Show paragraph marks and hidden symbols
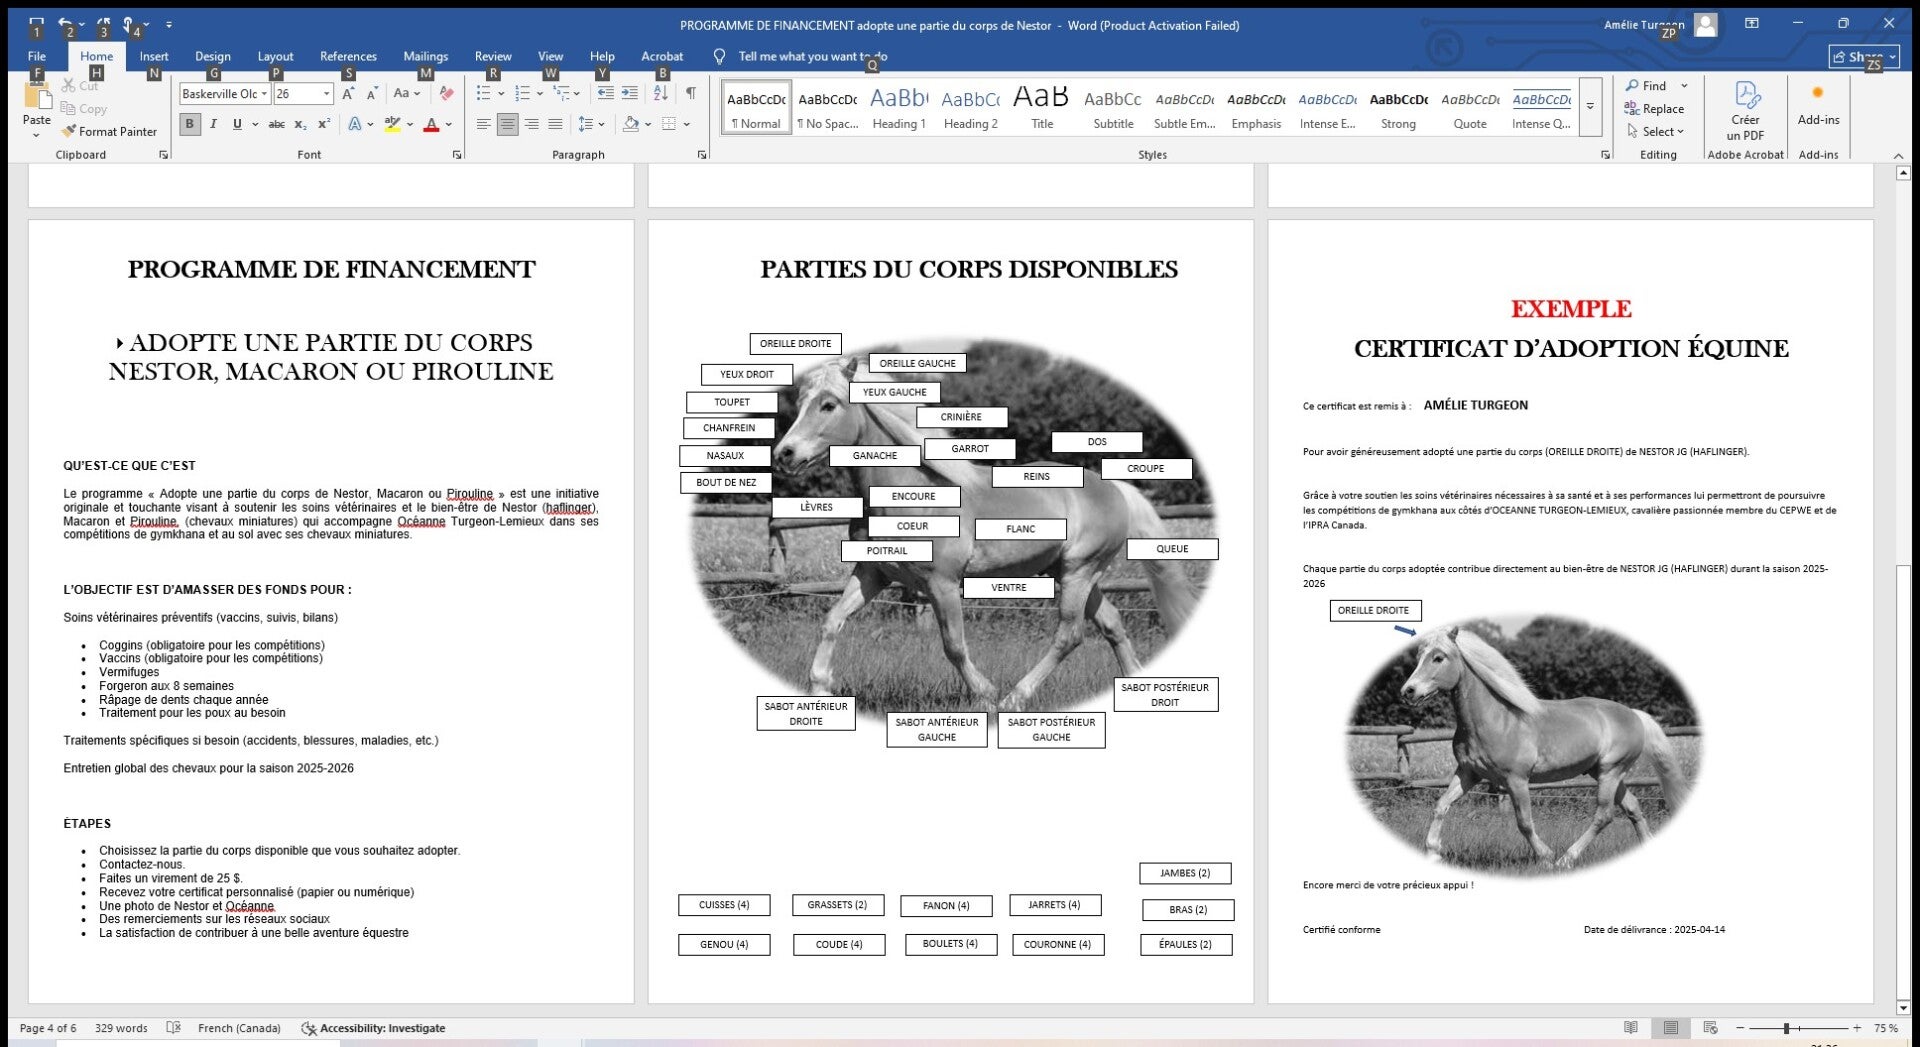 click(x=690, y=93)
